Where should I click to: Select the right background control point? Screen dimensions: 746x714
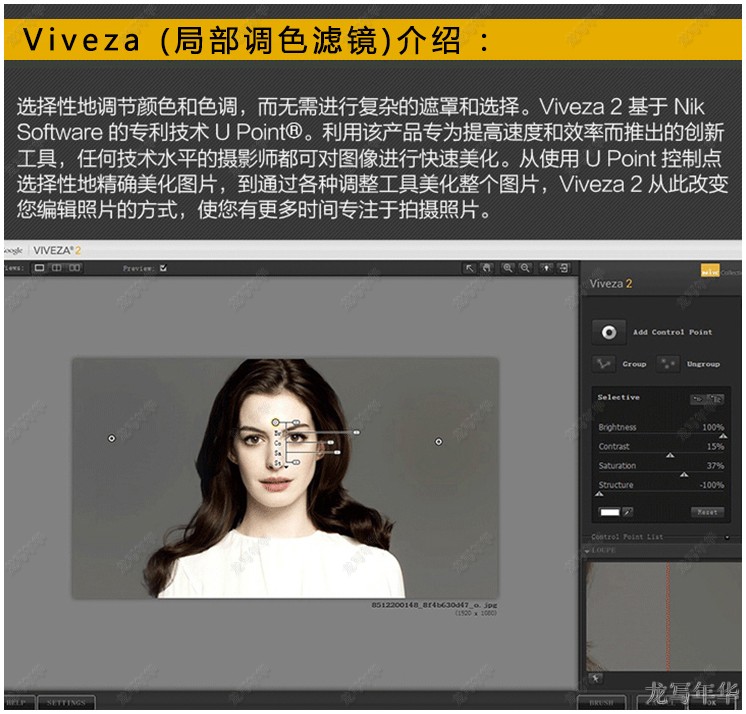point(439,442)
